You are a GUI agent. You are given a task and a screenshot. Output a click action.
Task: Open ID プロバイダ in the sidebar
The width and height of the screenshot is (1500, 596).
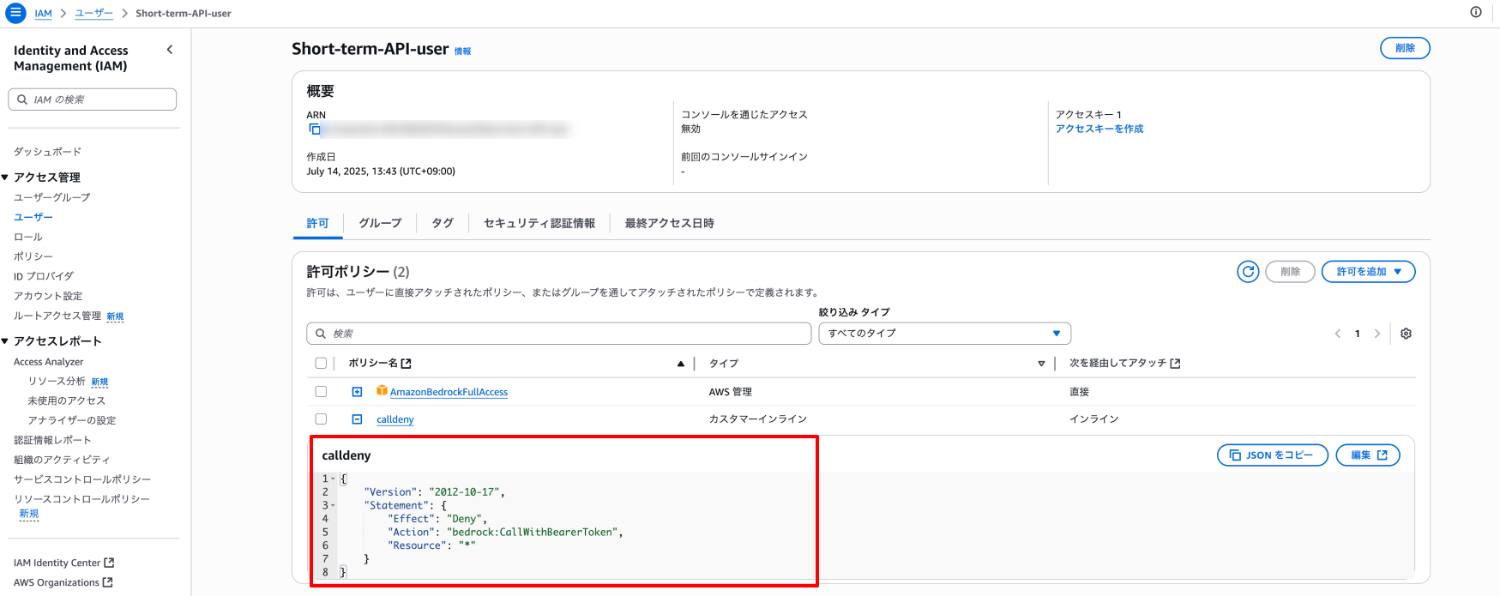point(43,276)
